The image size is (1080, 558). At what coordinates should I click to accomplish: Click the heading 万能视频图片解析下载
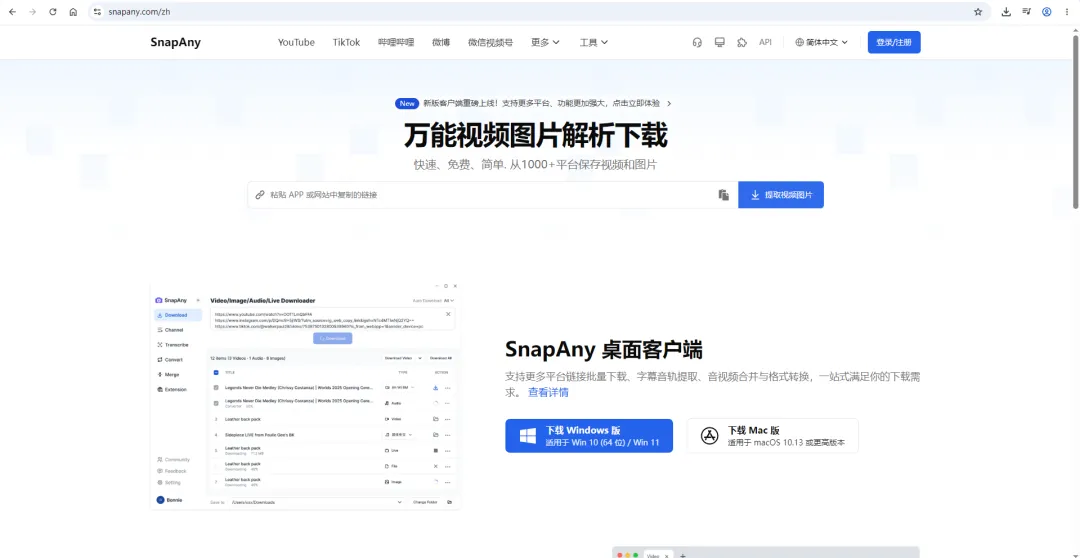(535, 136)
